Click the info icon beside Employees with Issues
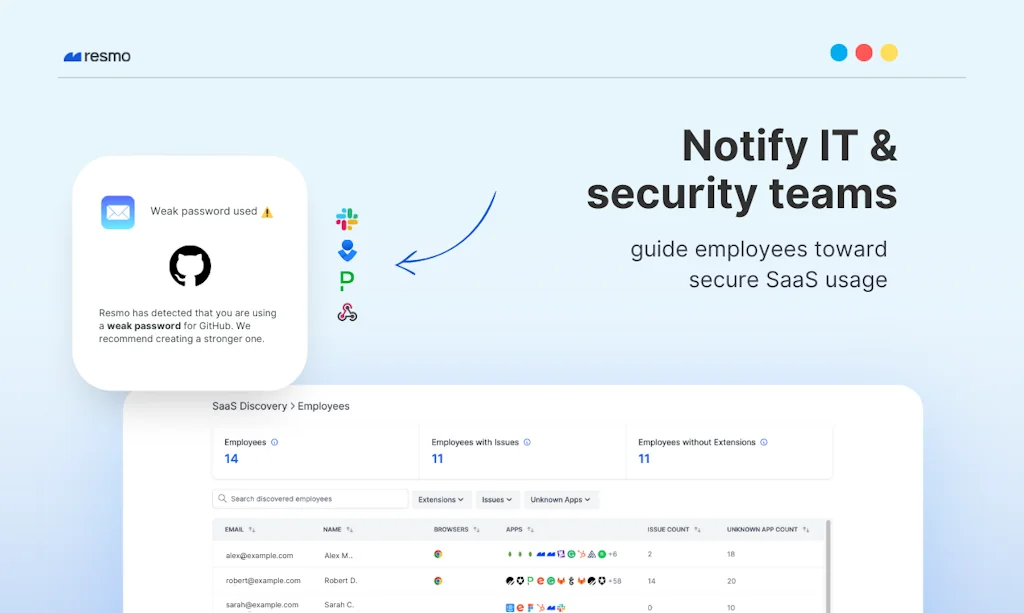Viewport: 1024px width, 613px height. [x=527, y=442]
